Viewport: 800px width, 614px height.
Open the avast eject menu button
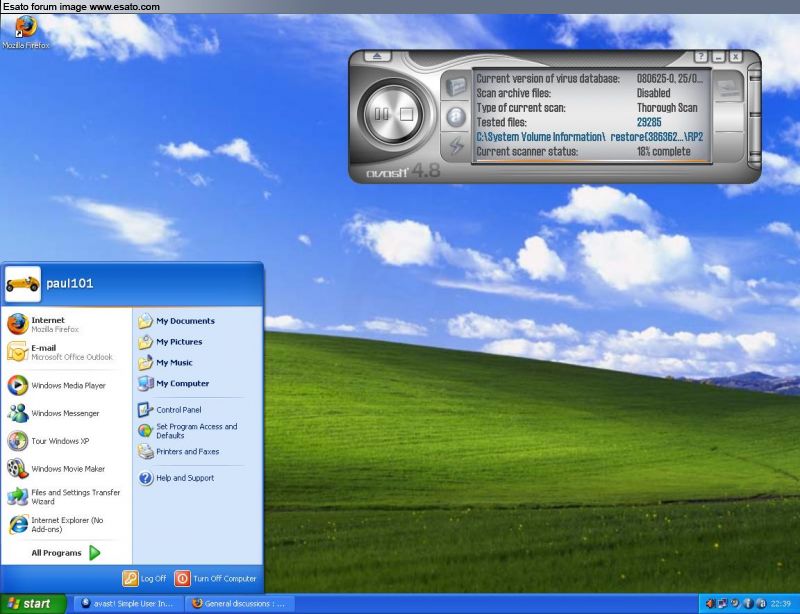pyautogui.click(x=377, y=56)
